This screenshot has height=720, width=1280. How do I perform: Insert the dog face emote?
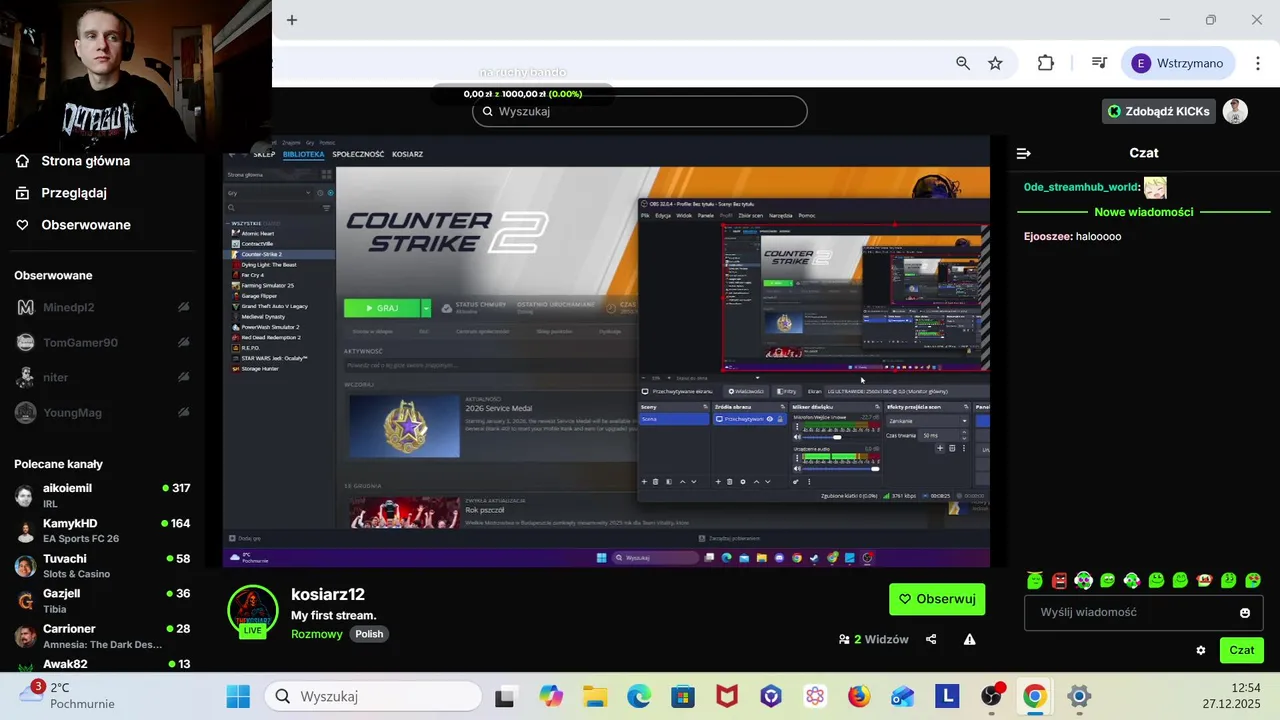(x=1204, y=580)
